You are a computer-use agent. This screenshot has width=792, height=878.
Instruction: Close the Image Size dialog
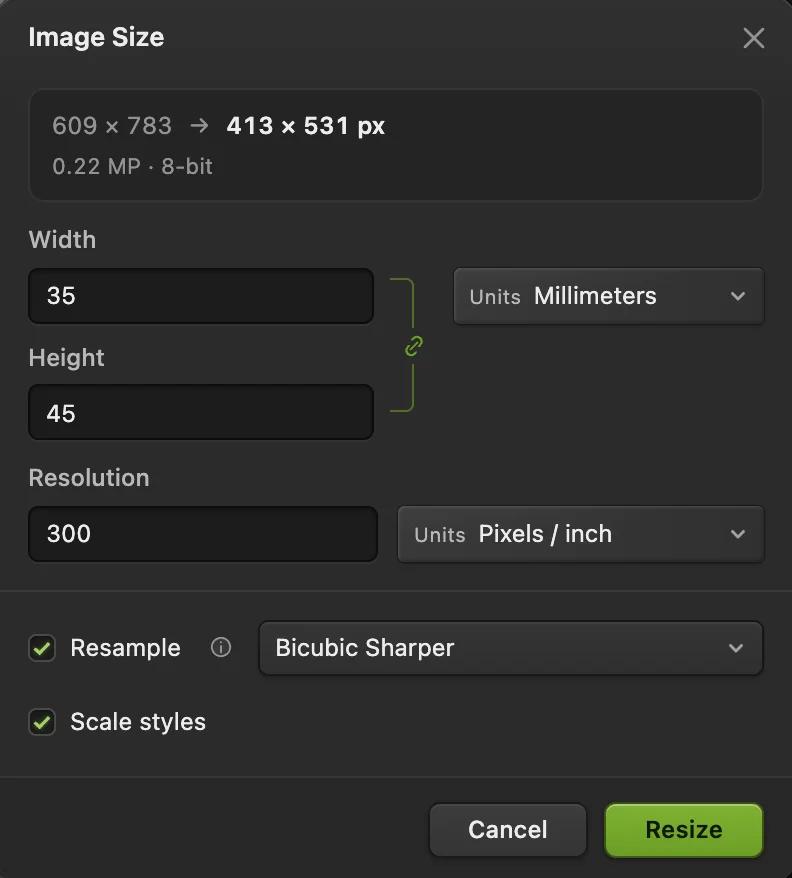click(753, 38)
